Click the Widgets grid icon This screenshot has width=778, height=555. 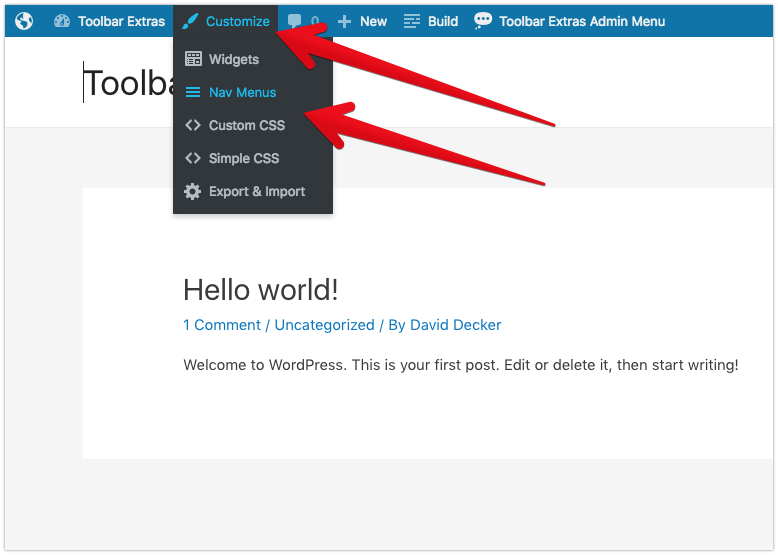click(193, 59)
